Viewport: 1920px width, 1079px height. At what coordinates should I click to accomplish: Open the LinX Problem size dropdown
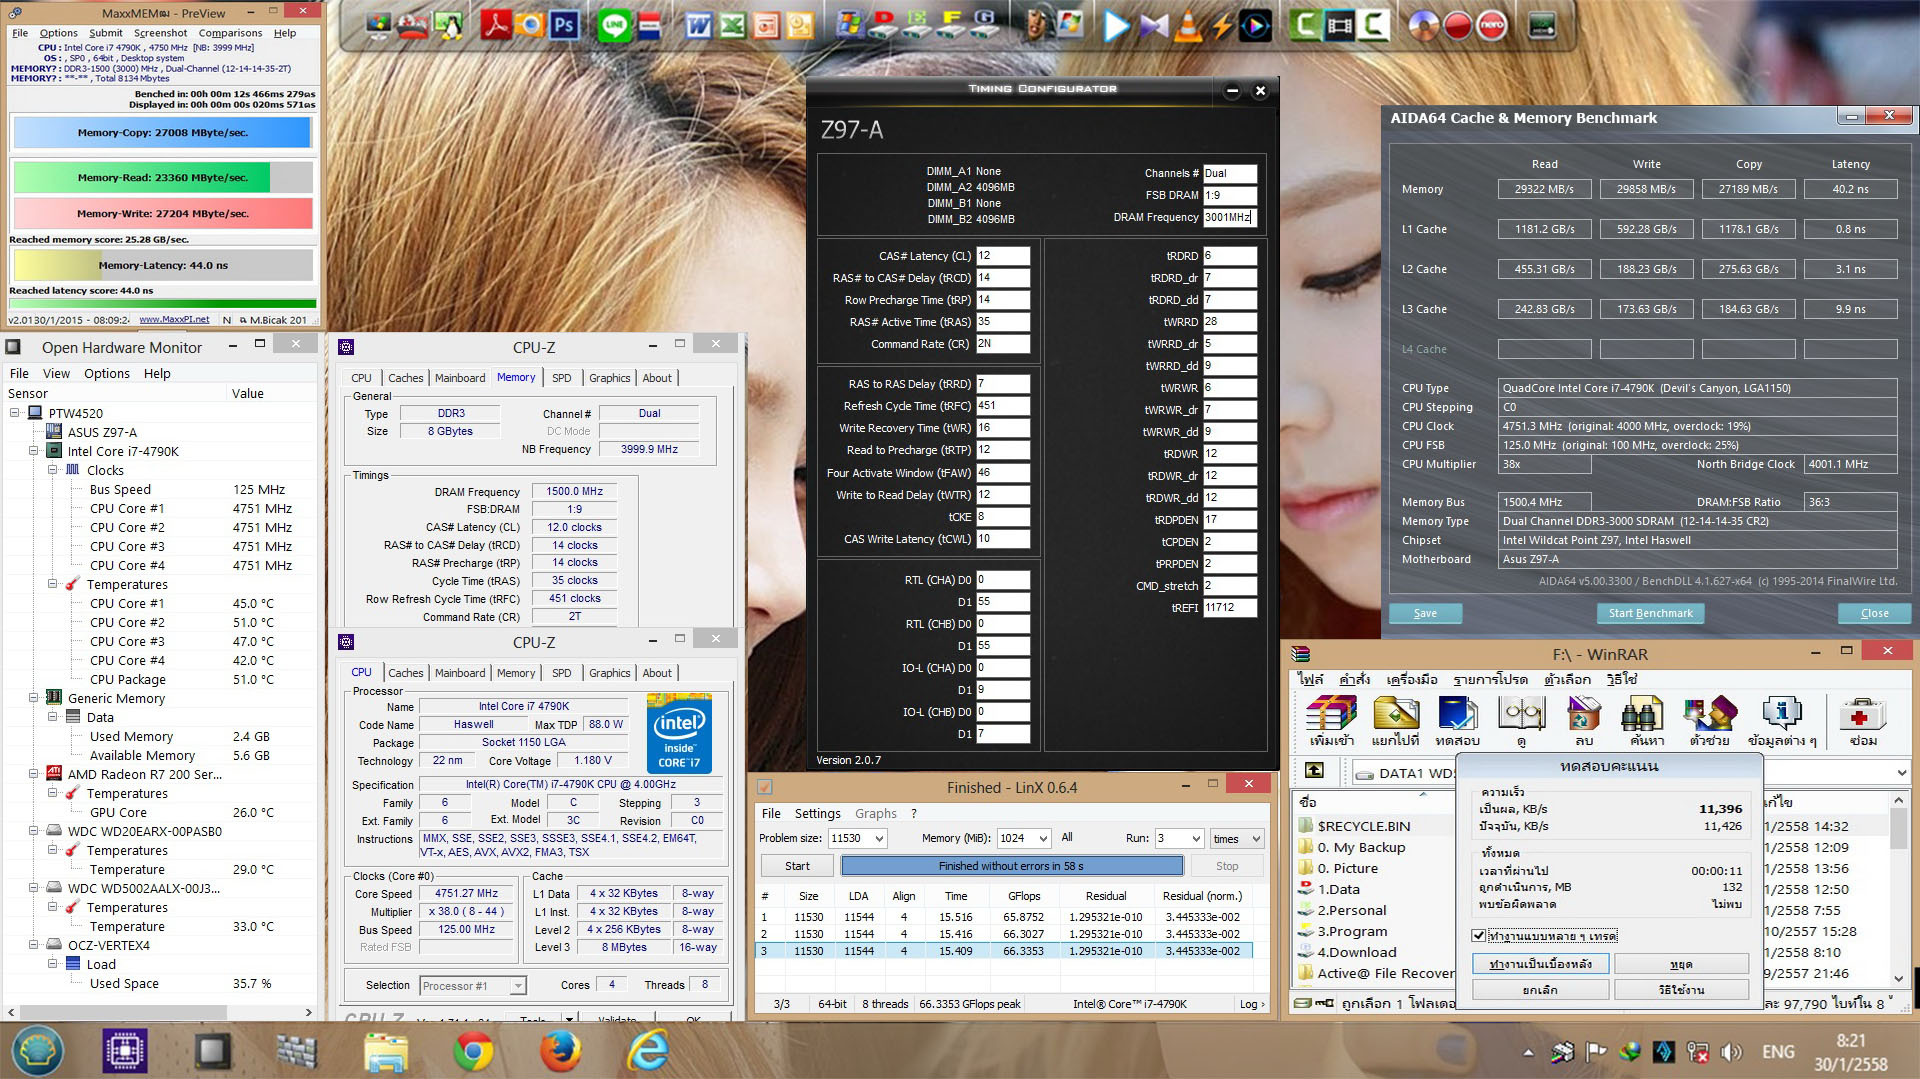879,839
